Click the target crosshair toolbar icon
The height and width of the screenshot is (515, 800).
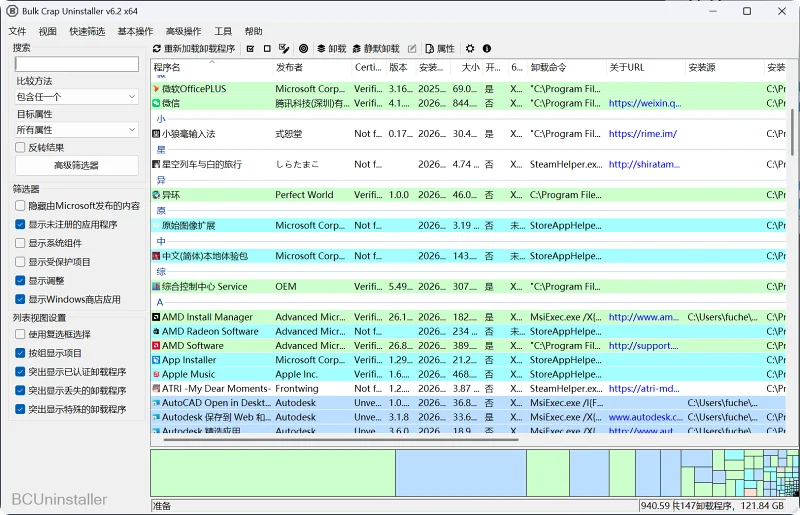click(304, 48)
